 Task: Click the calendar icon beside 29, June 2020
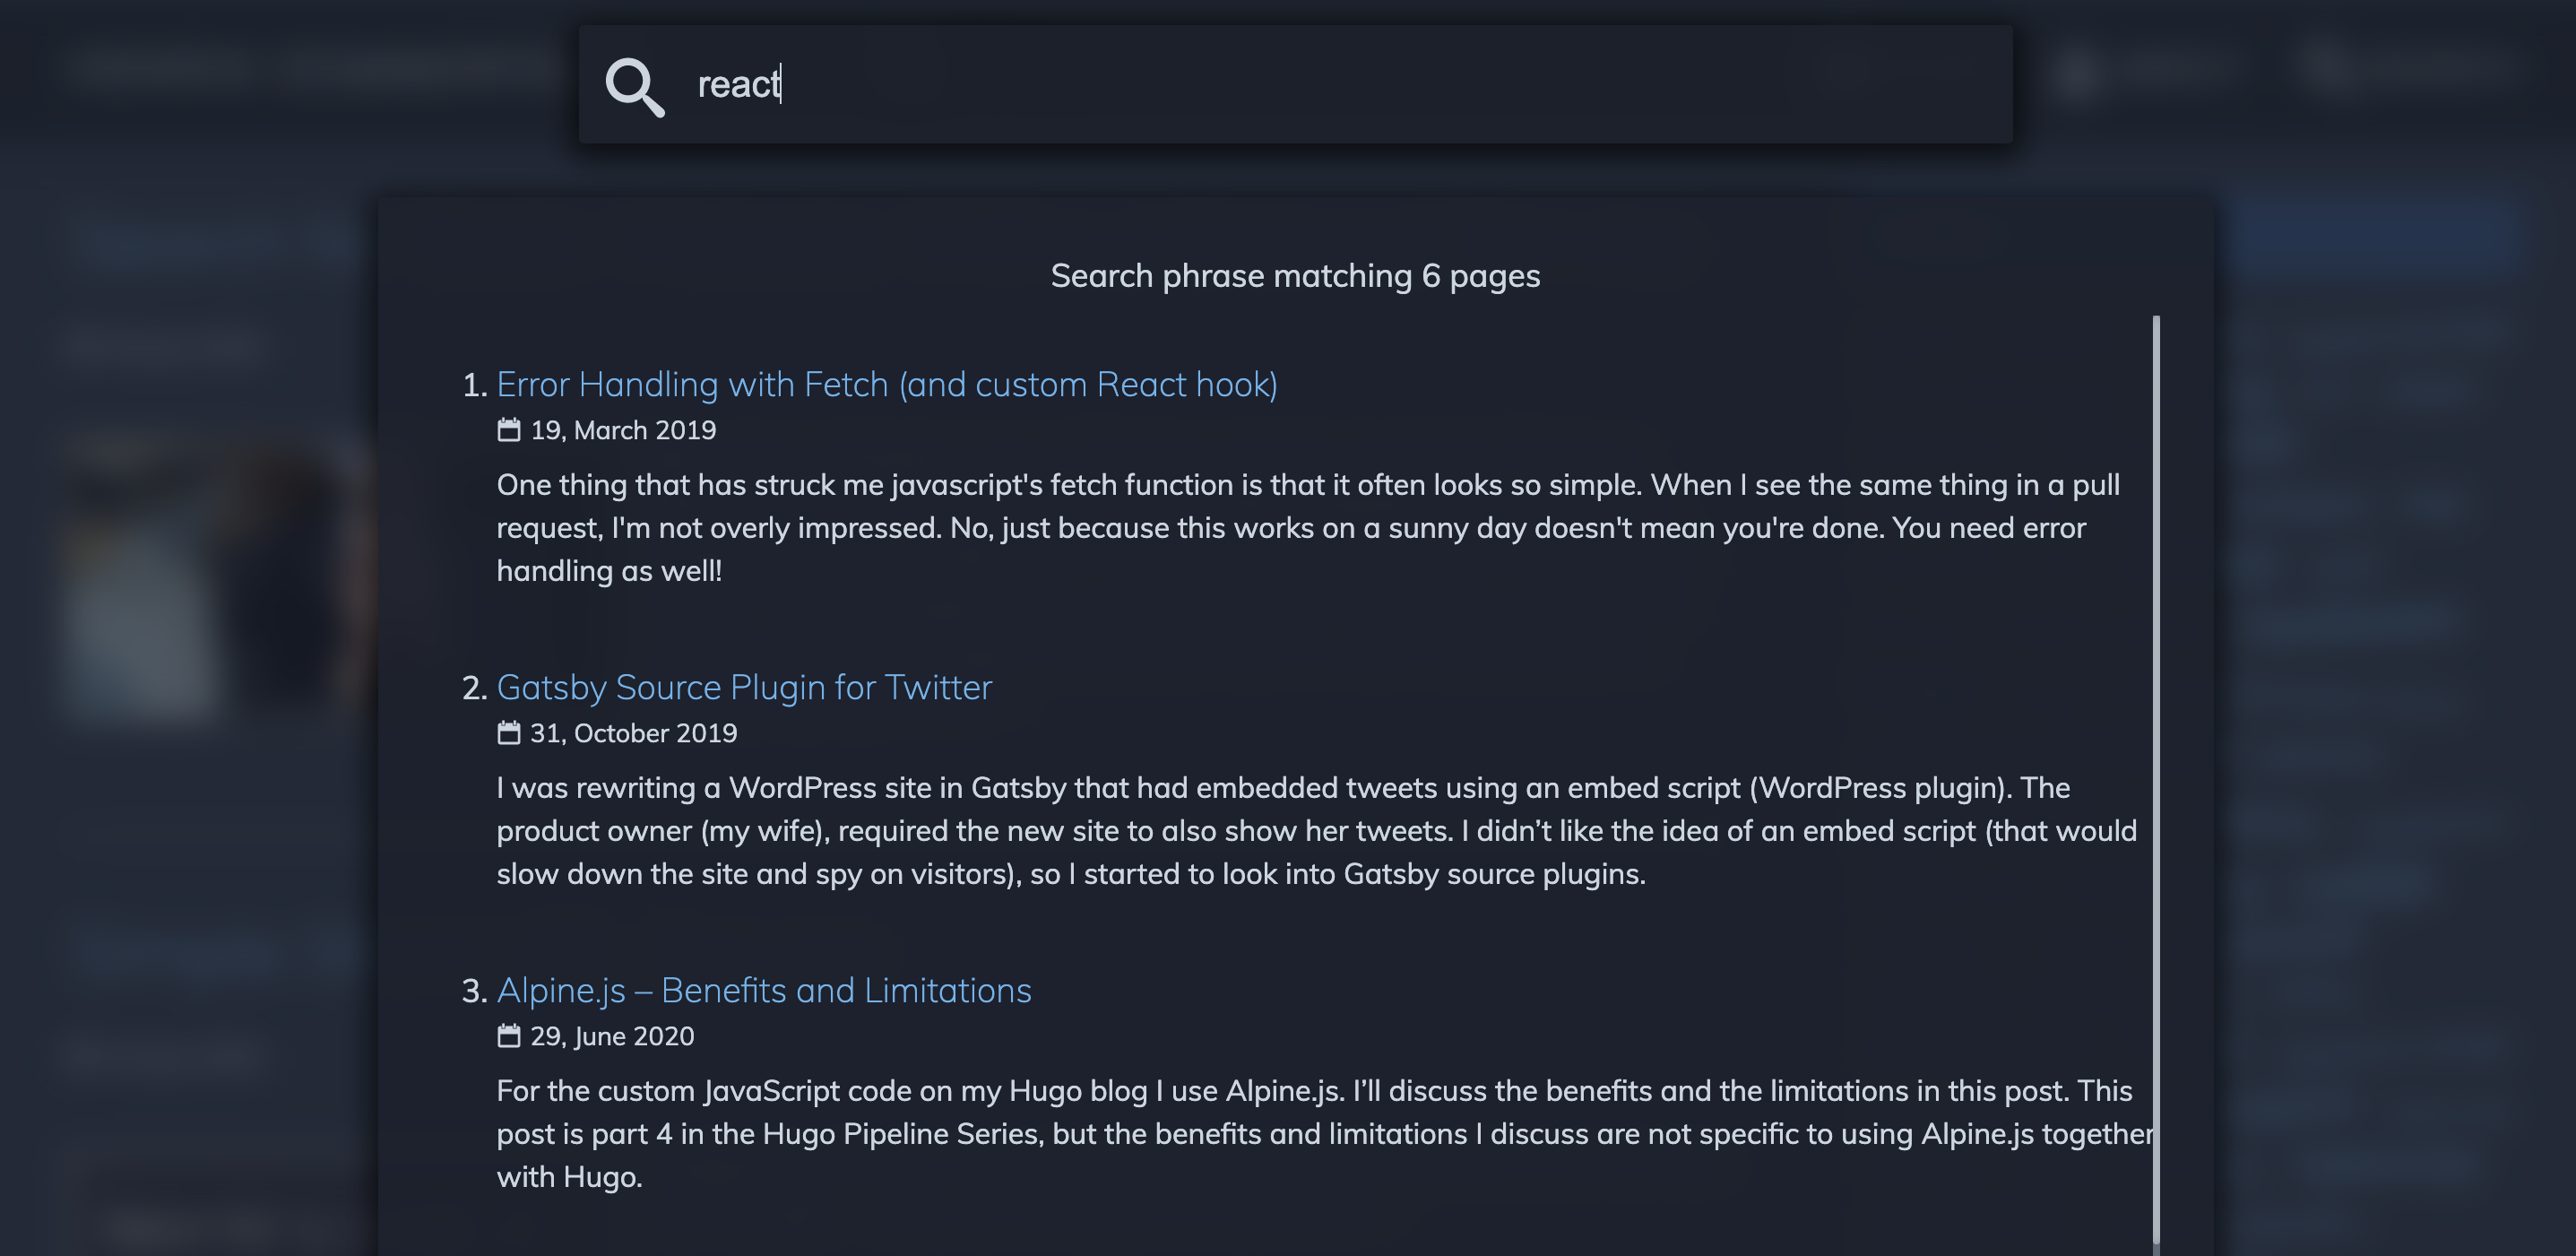(x=509, y=1036)
